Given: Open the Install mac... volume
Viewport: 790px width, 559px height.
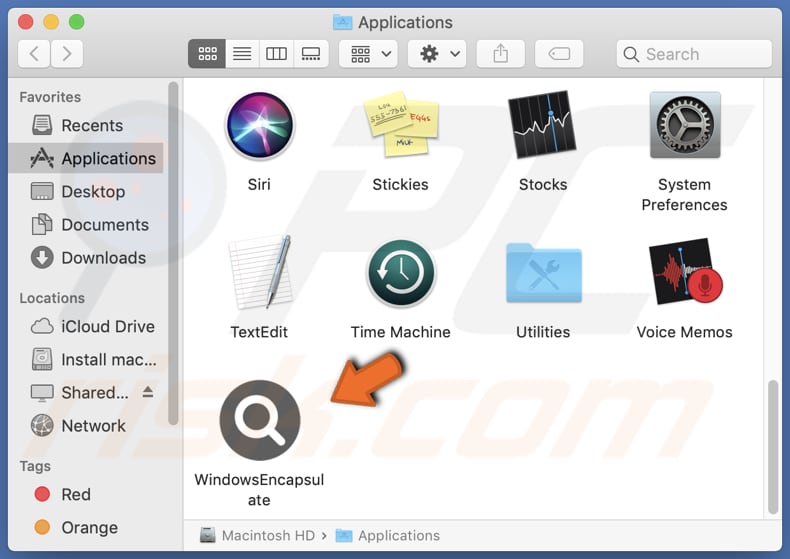Looking at the screenshot, I should coord(86,360).
